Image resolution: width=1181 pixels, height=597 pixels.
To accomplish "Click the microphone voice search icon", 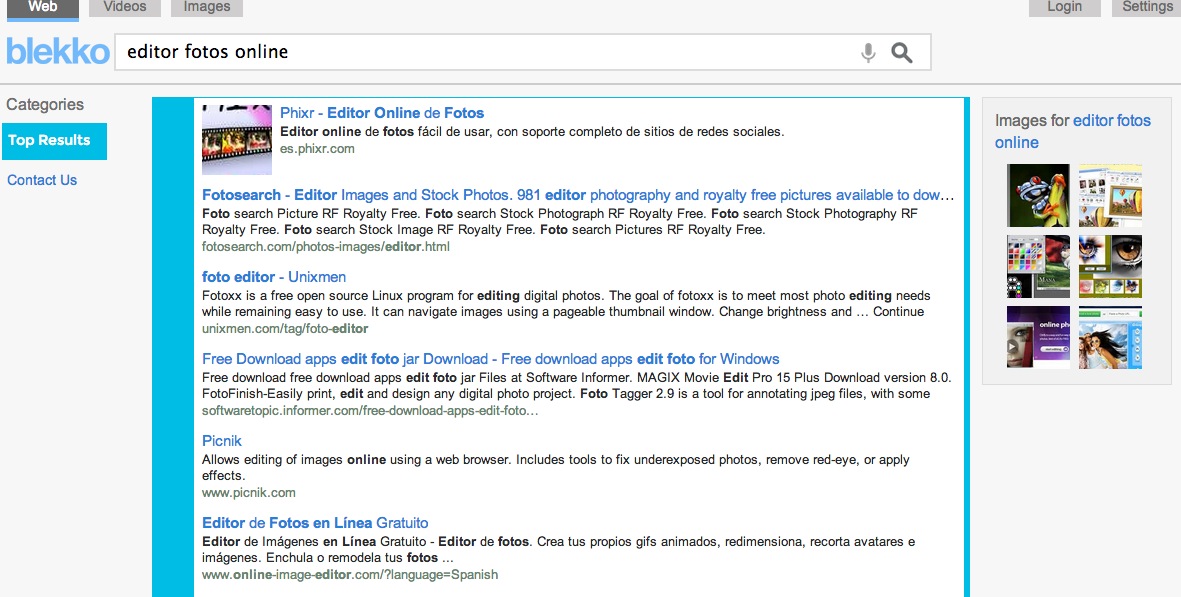I will (x=868, y=53).
